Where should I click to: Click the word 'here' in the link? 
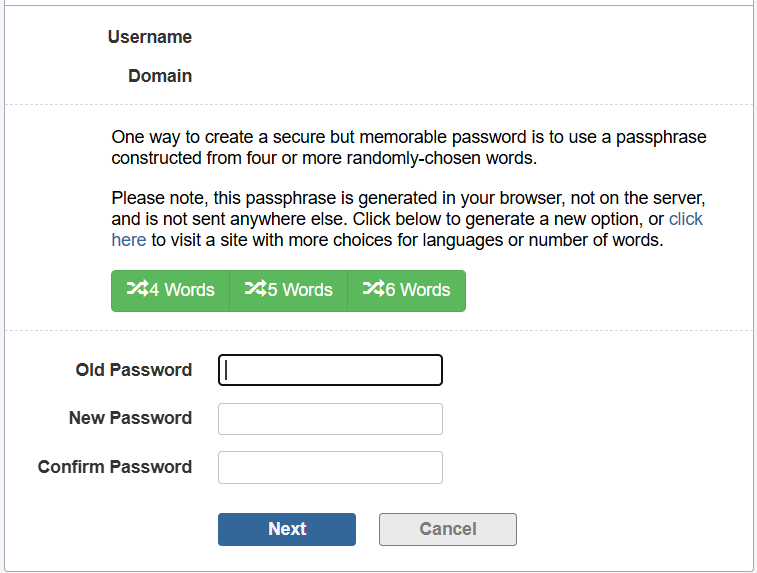pyautogui.click(x=128, y=240)
